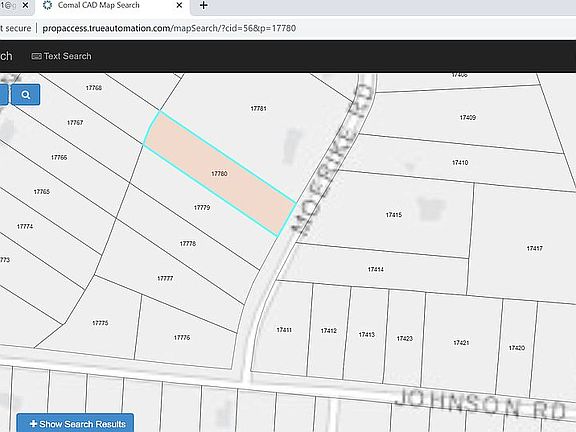This screenshot has height=432, width=576.
Task: Select parcel 17411 on the map
Action: (x=284, y=330)
